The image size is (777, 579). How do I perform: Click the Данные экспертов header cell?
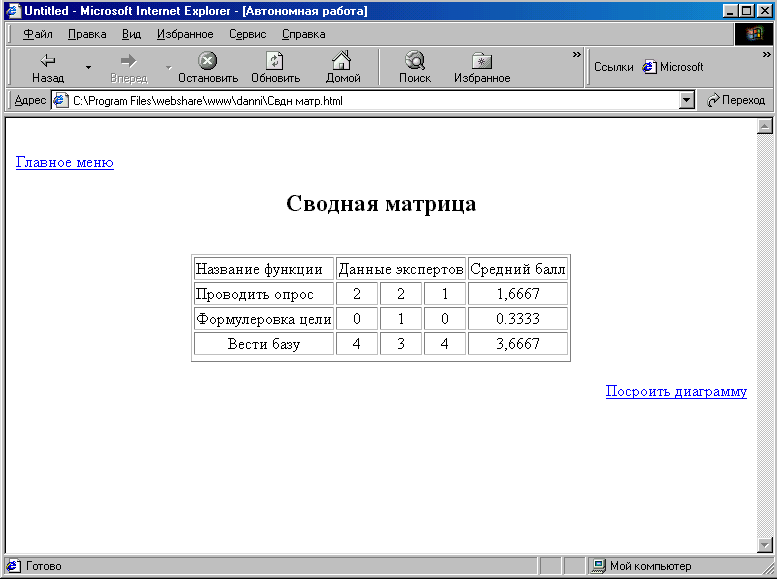coord(401,269)
